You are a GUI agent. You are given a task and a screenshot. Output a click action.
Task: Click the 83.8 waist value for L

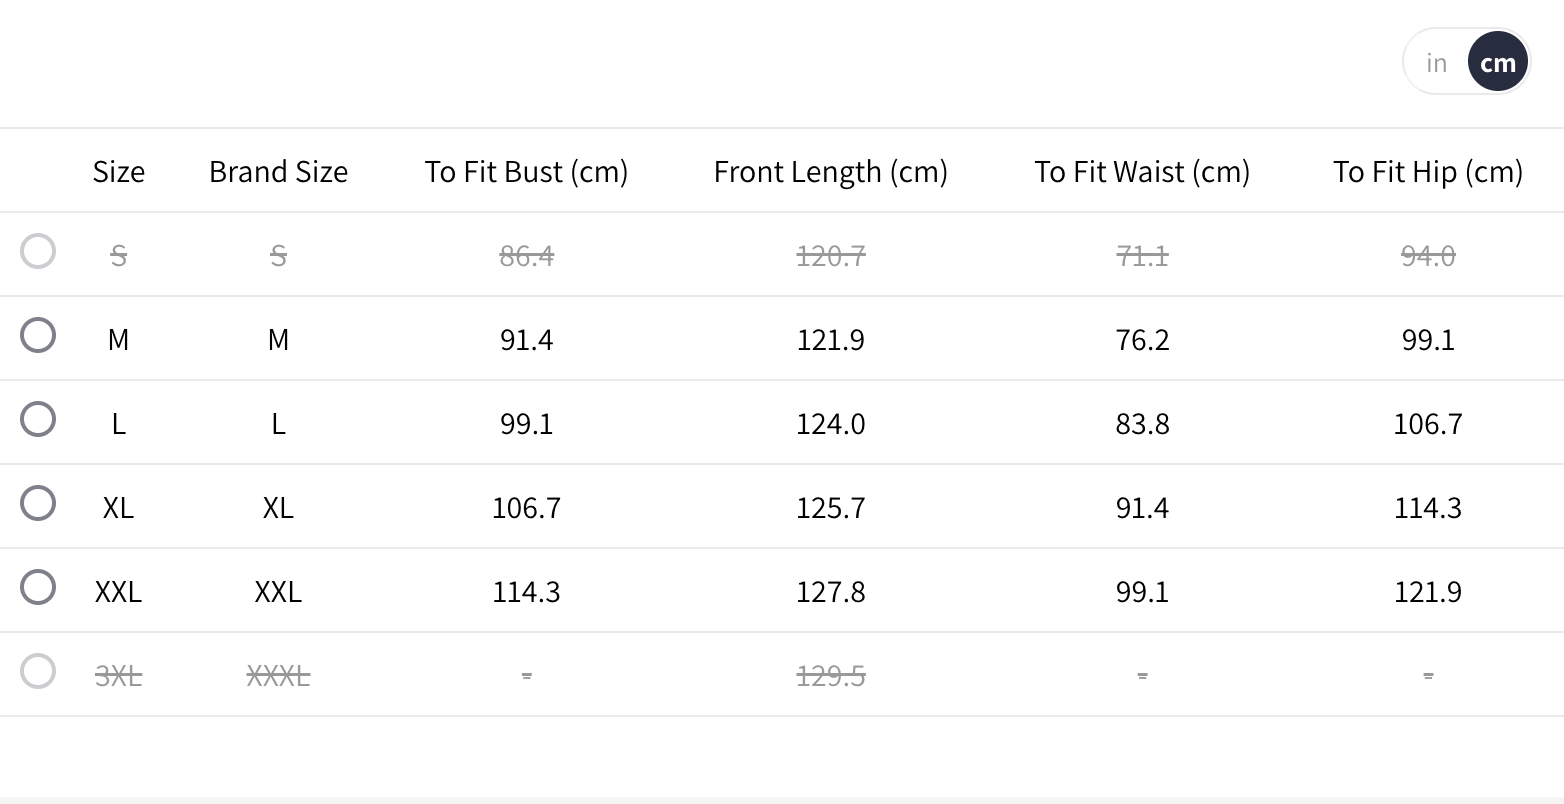(x=1142, y=424)
